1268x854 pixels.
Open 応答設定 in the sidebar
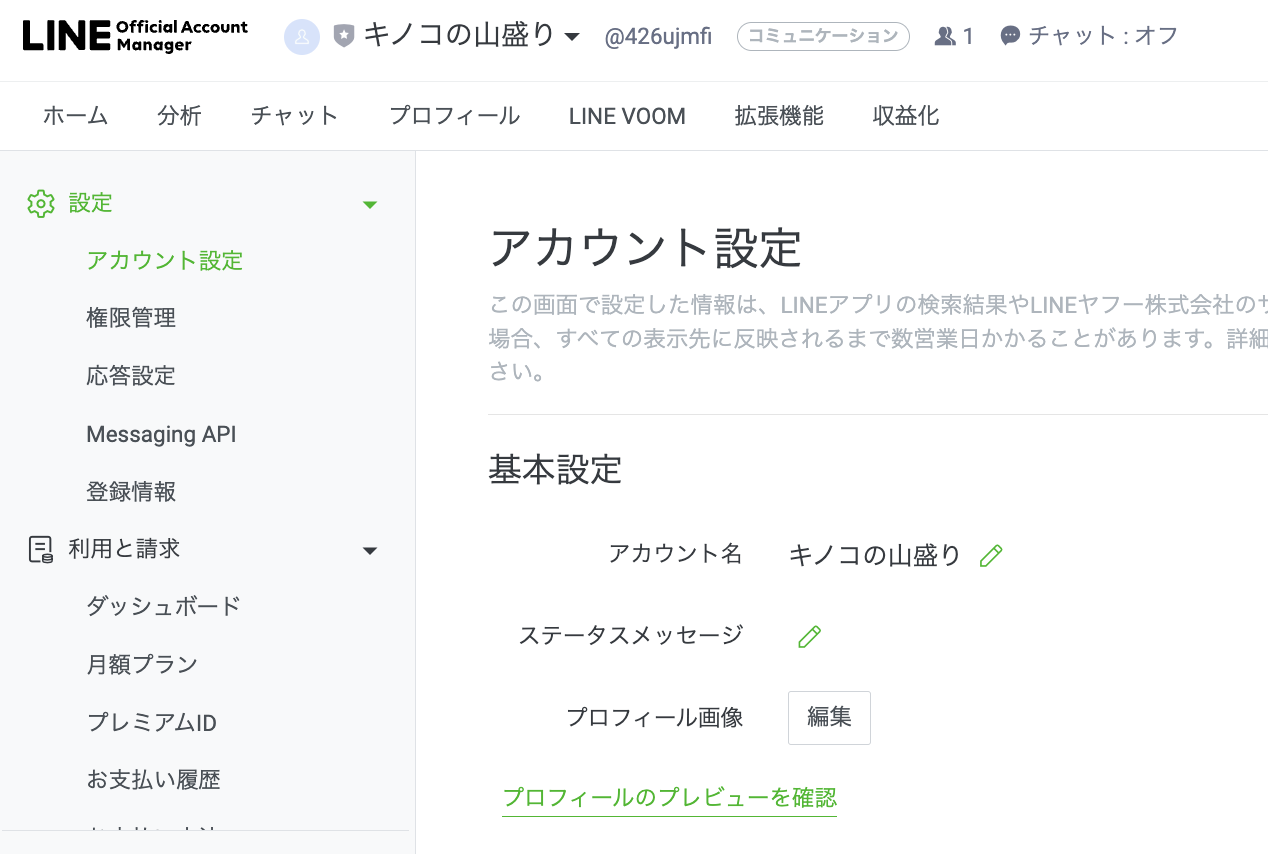[x=131, y=376]
